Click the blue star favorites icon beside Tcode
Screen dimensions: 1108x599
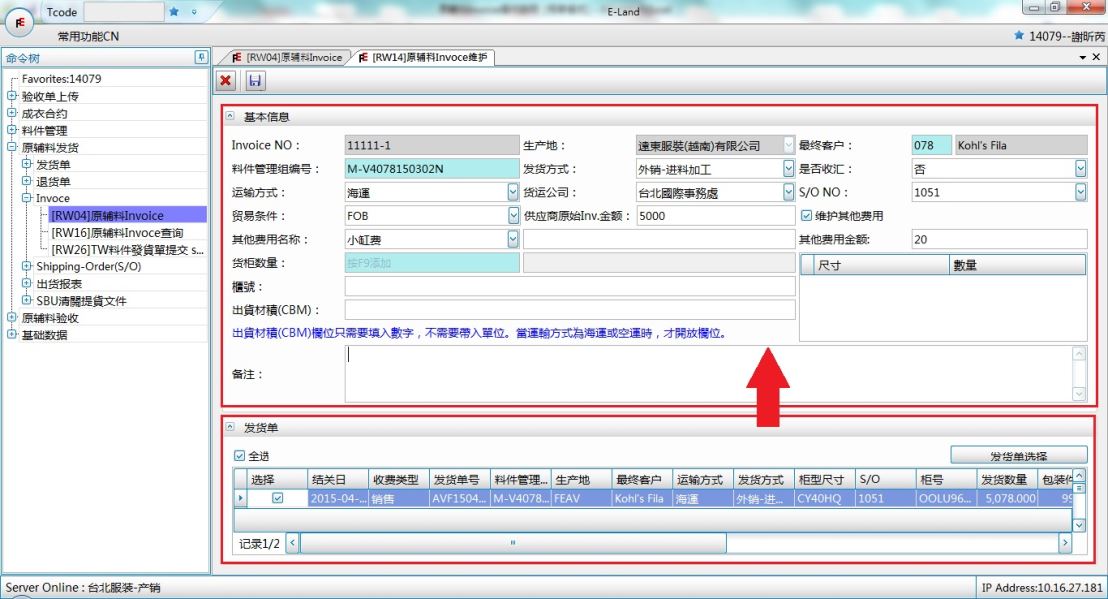click(x=174, y=12)
